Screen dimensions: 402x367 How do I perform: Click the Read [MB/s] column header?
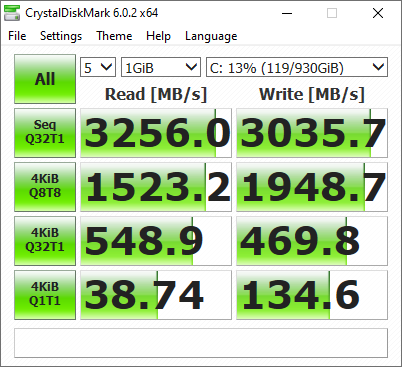tap(156, 94)
